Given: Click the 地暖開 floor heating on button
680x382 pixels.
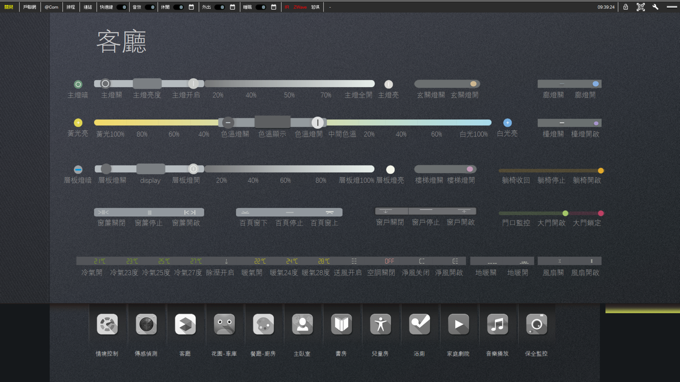Looking at the screenshot, I should pos(524,261).
